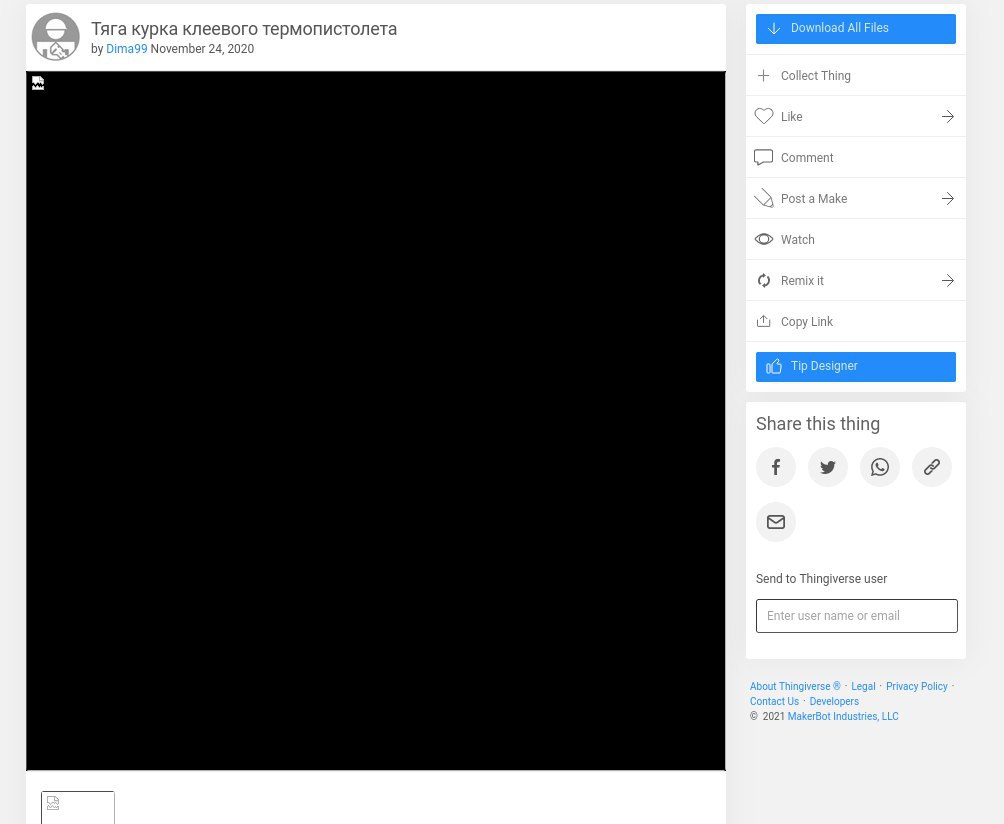Share this thing on Facebook
The width and height of the screenshot is (1004, 824).
tap(775, 467)
